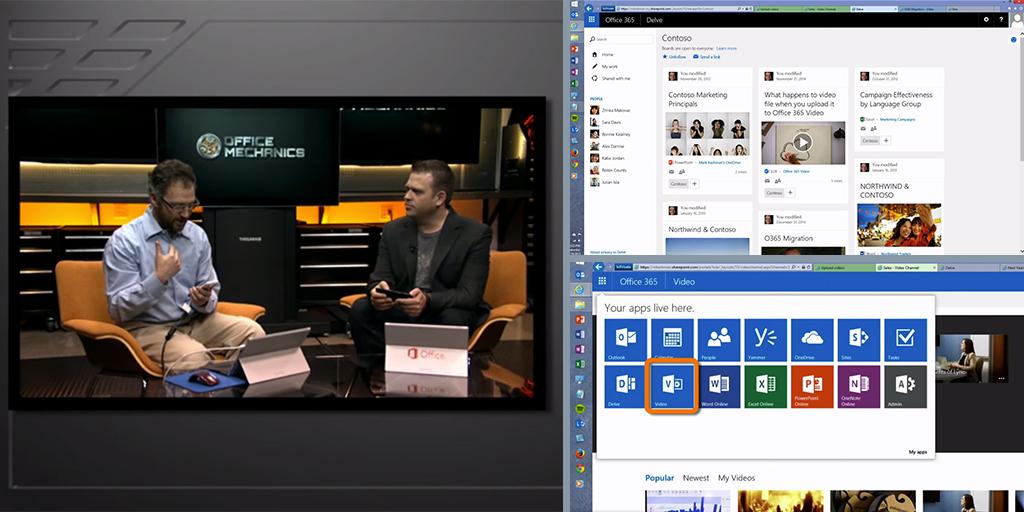Open the Delve tile in app launcher

(x=626, y=387)
